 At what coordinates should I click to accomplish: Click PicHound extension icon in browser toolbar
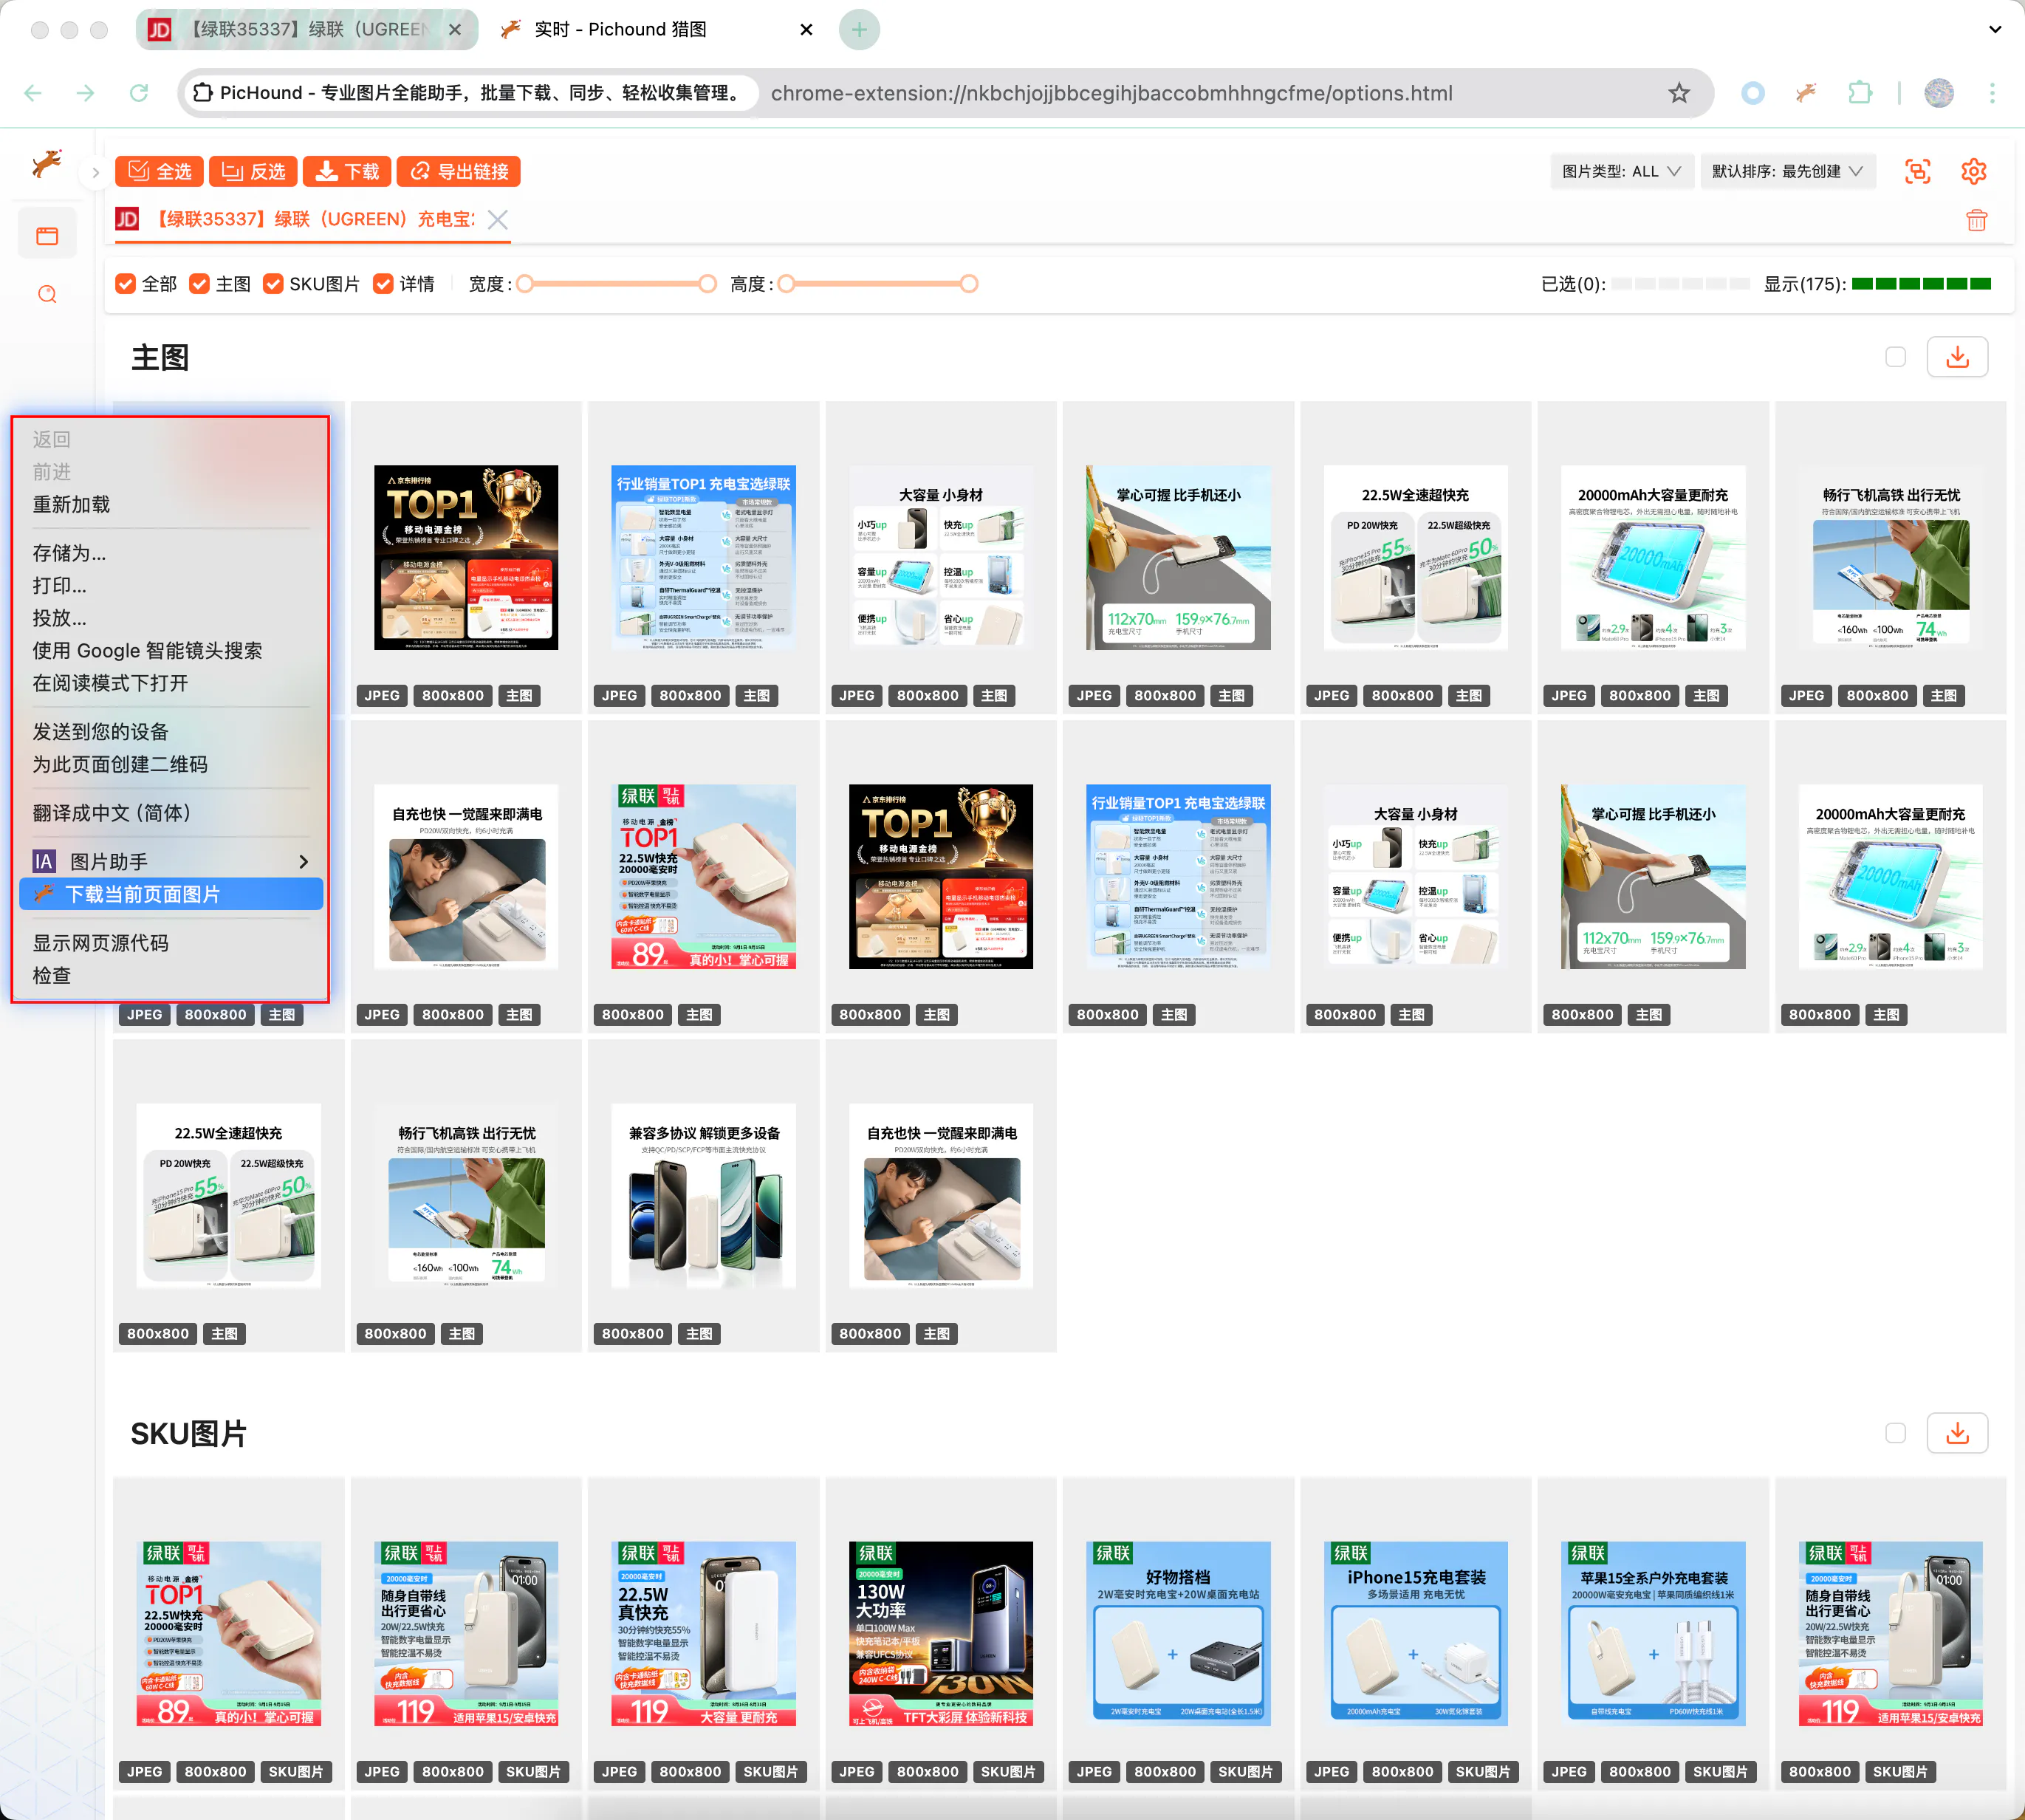[1805, 93]
